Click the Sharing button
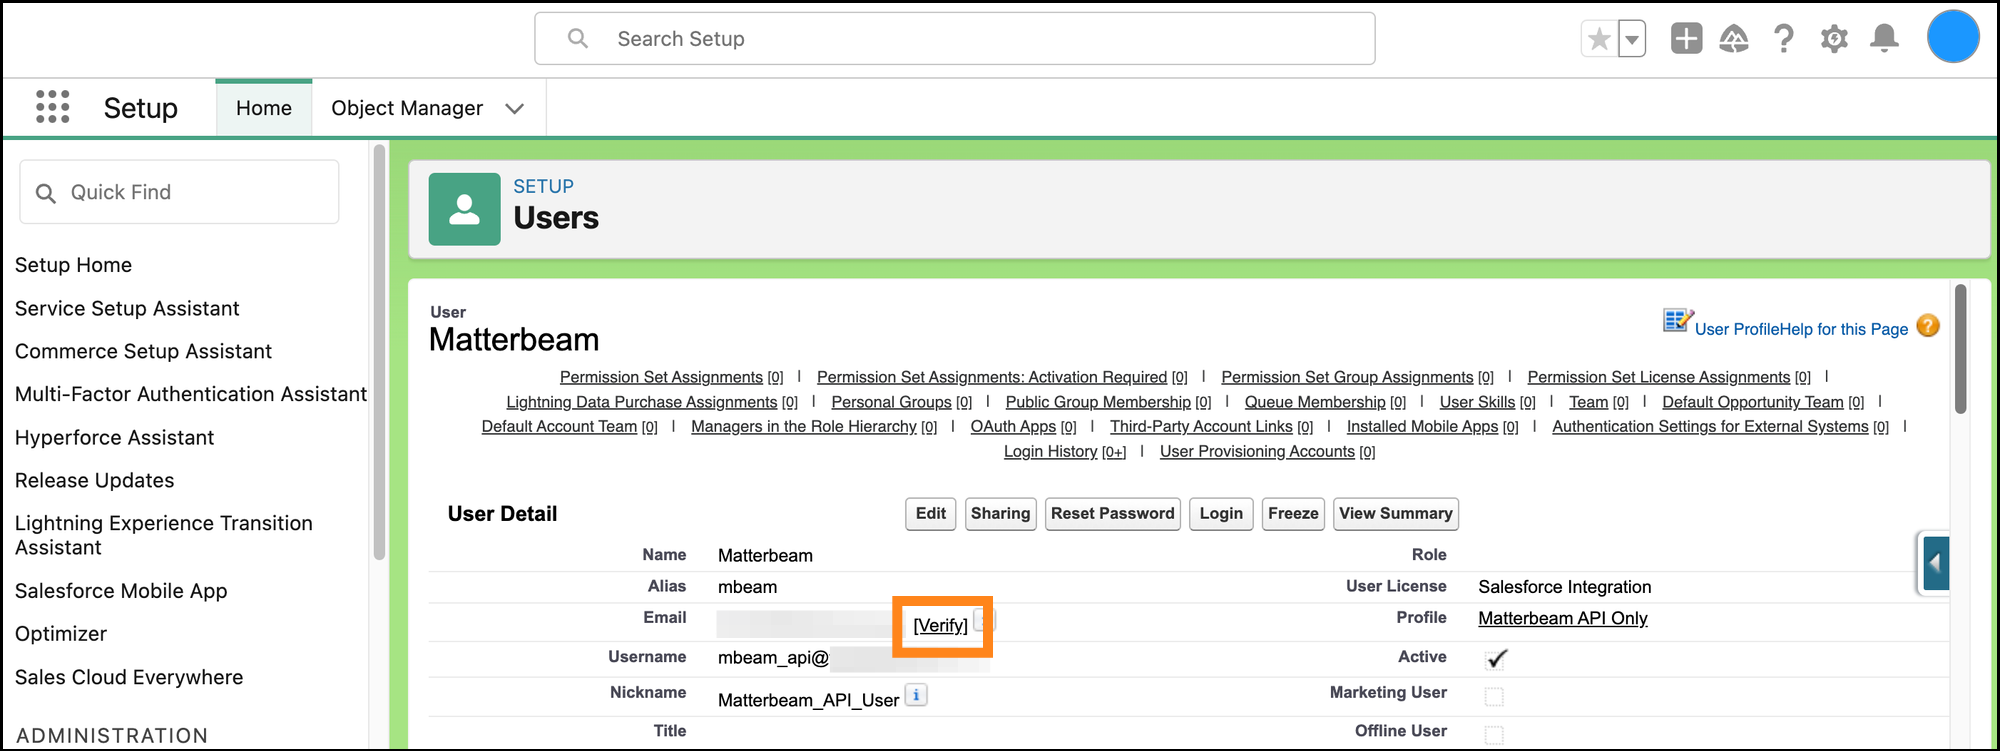The height and width of the screenshot is (751, 2000). click(x=1000, y=514)
